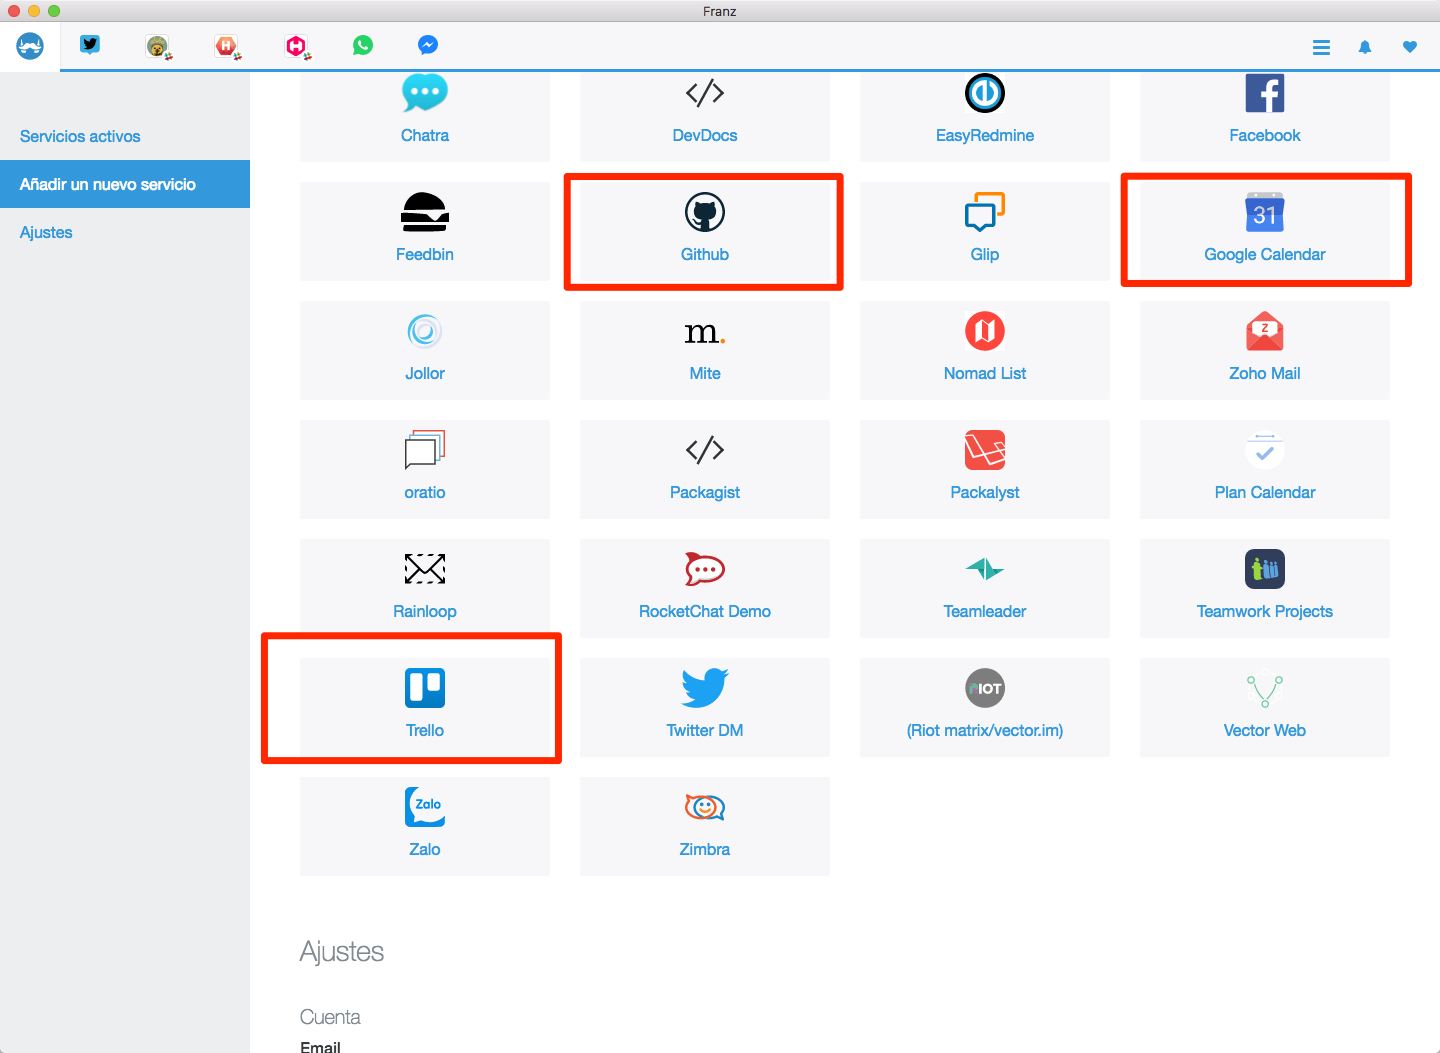The height and width of the screenshot is (1053, 1440).
Task: Switch to the Facebook Messenger tab
Action: 428,45
